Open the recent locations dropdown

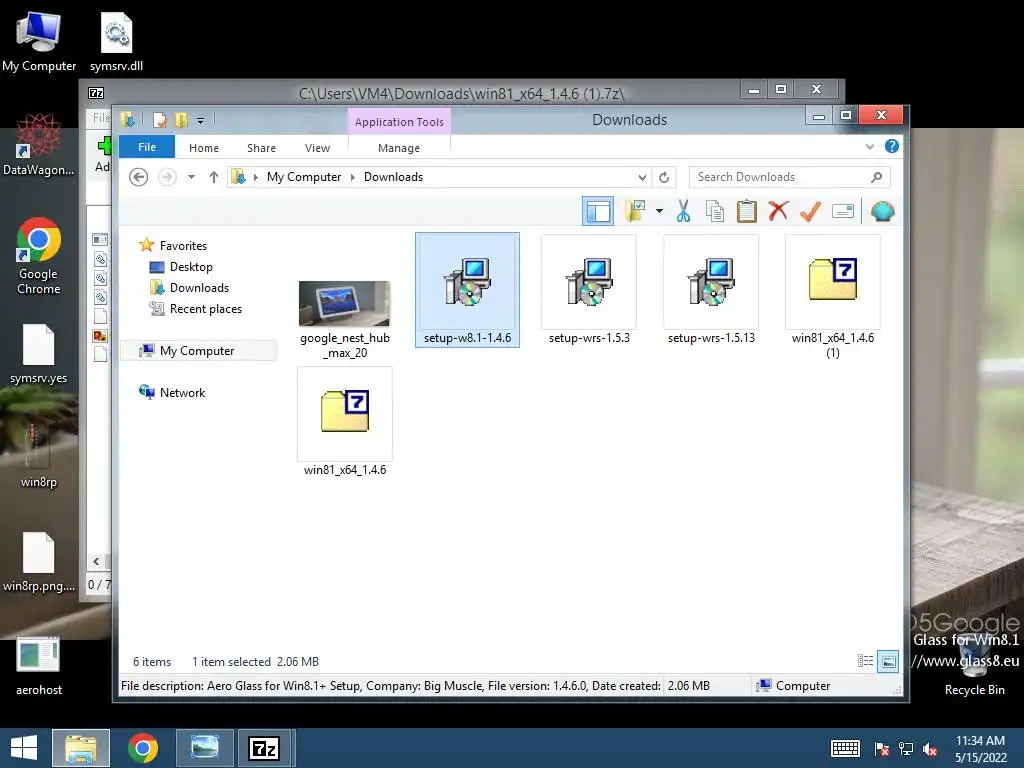click(191, 177)
